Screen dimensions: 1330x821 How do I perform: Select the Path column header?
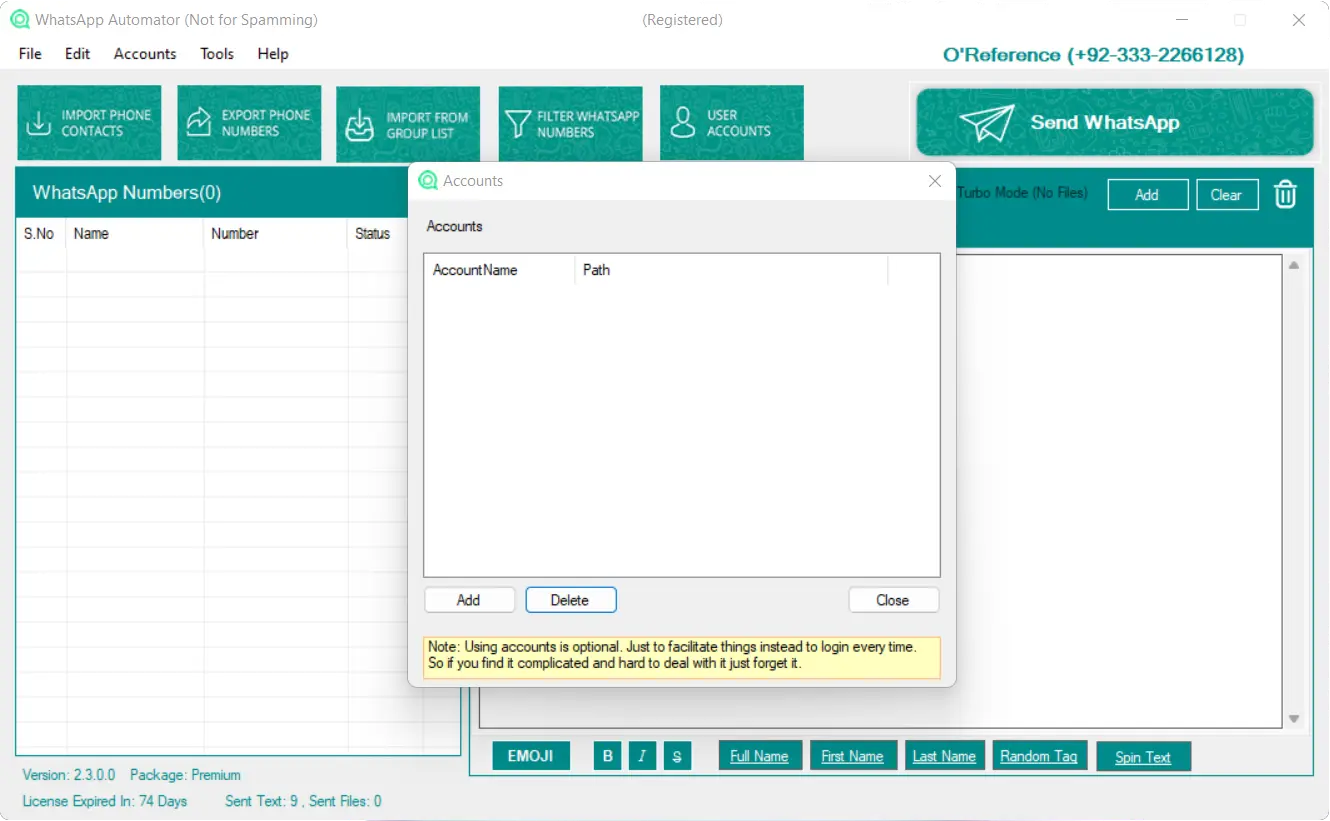731,270
